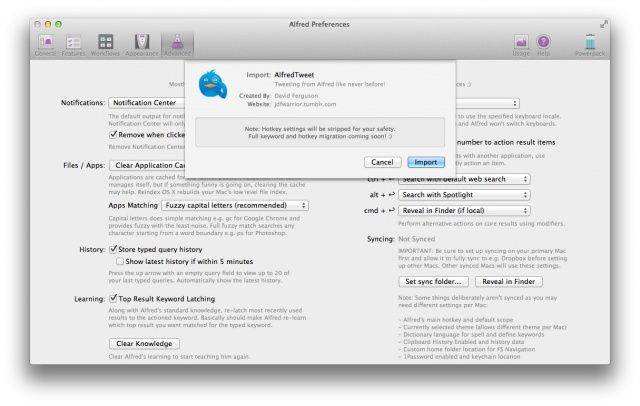
Task: Click the jdfwarrior.tumblr.com website text
Action: tap(305, 104)
